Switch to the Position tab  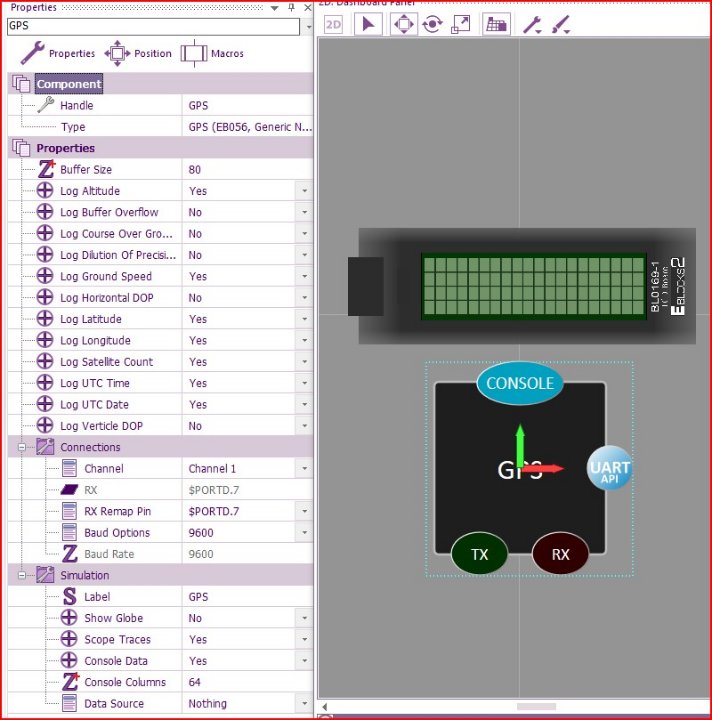138,53
